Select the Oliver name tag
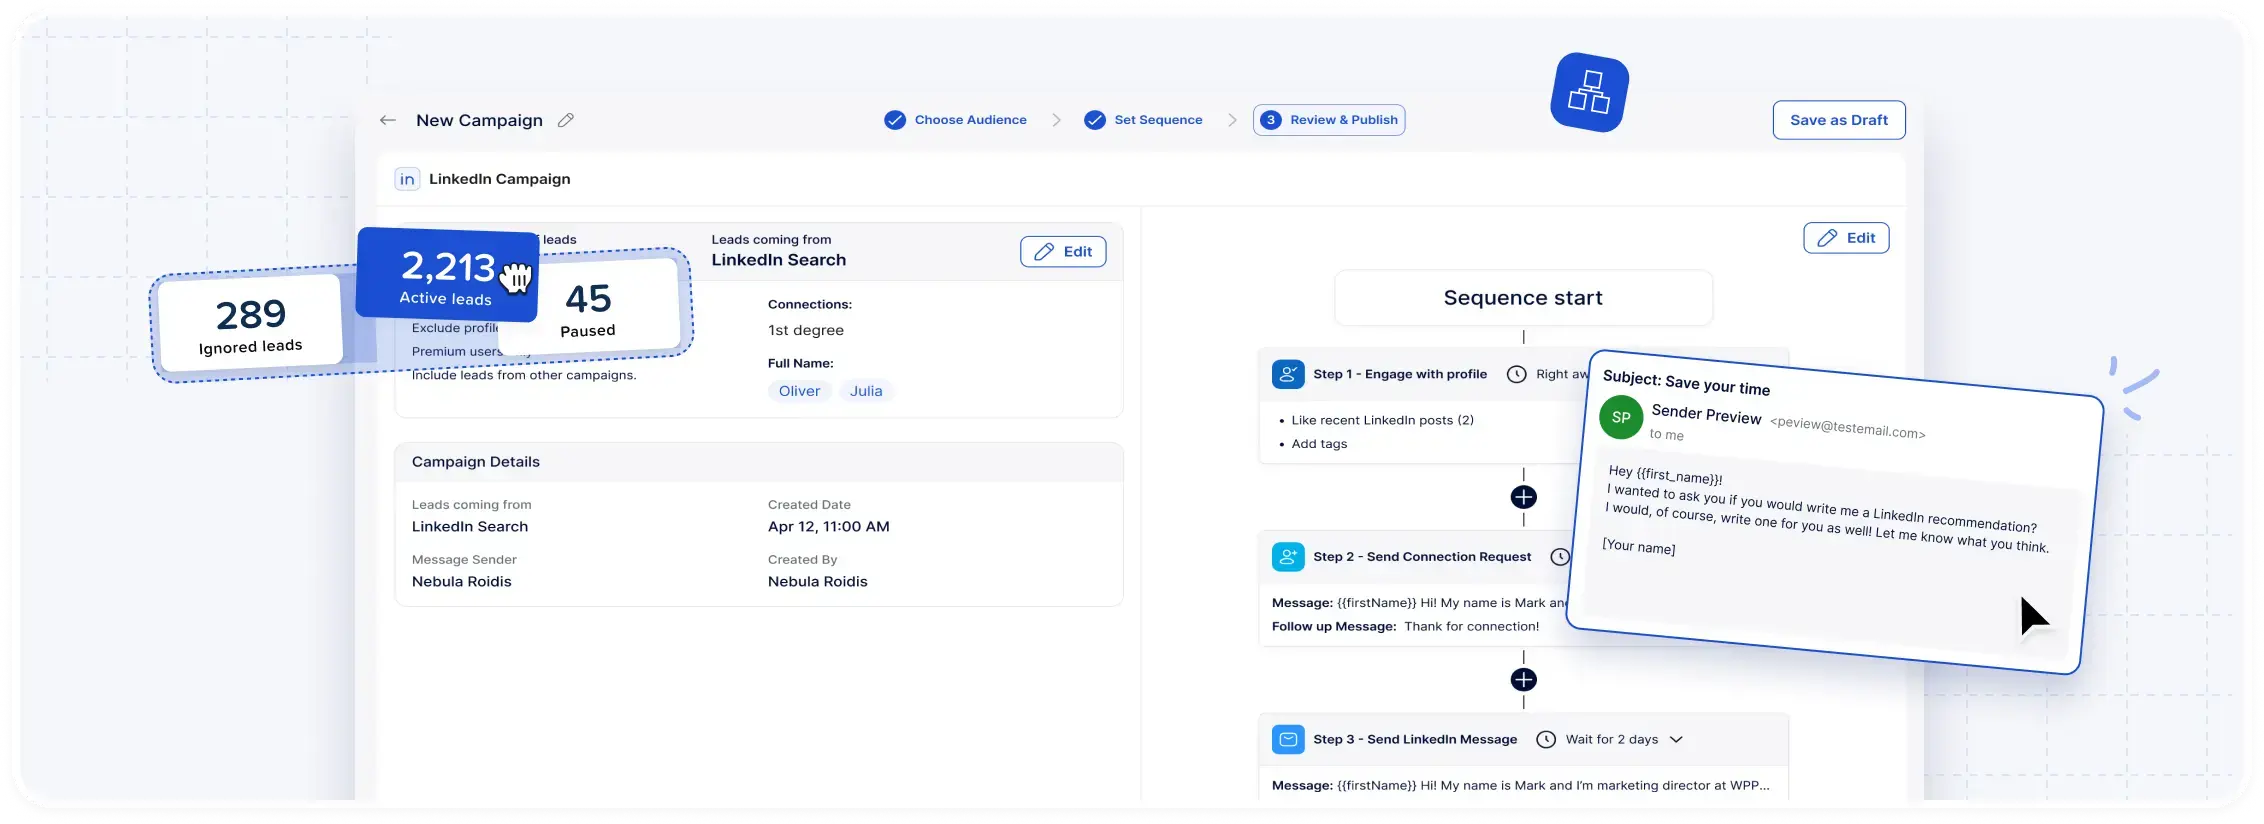Image resolution: width=2264 pixels, height=824 pixels. tap(799, 391)
